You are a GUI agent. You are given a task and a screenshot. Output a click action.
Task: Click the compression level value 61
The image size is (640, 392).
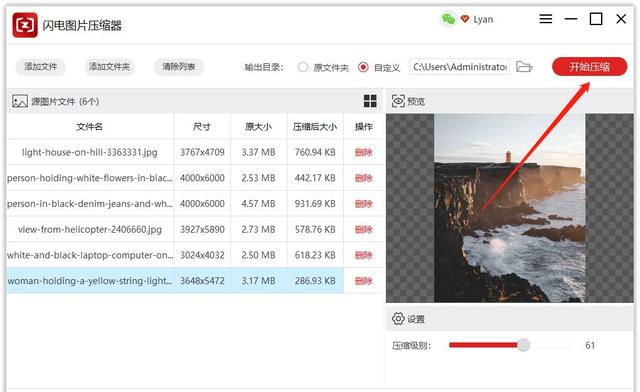coord(590,345)
